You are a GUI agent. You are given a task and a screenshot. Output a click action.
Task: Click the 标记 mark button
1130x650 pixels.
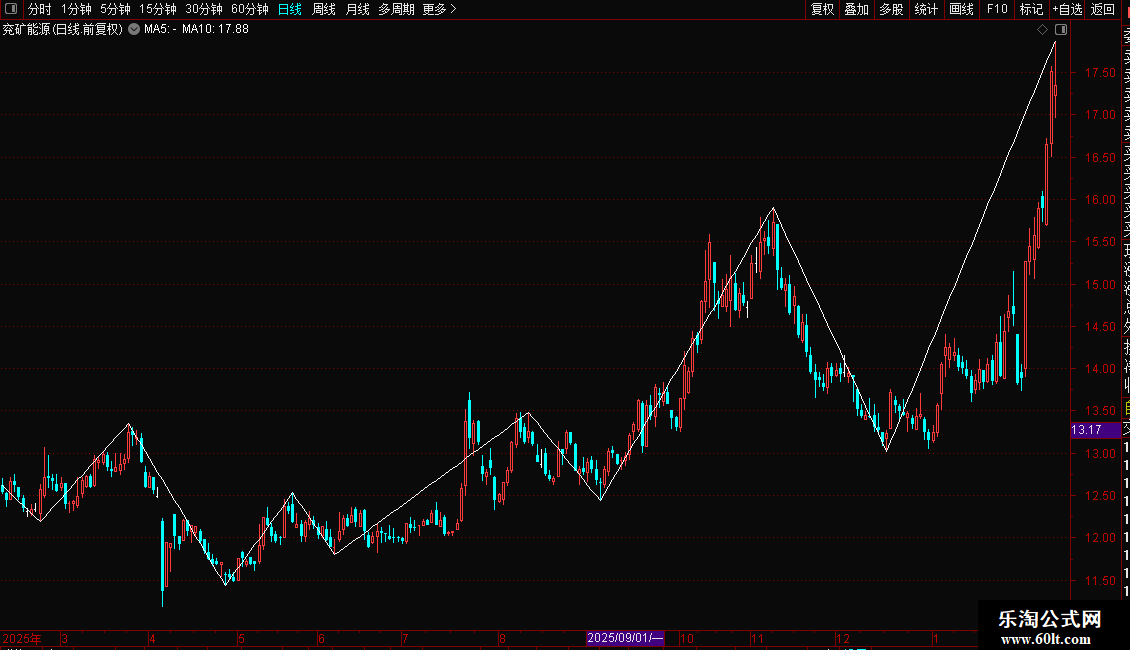(x=1031, y=9)
